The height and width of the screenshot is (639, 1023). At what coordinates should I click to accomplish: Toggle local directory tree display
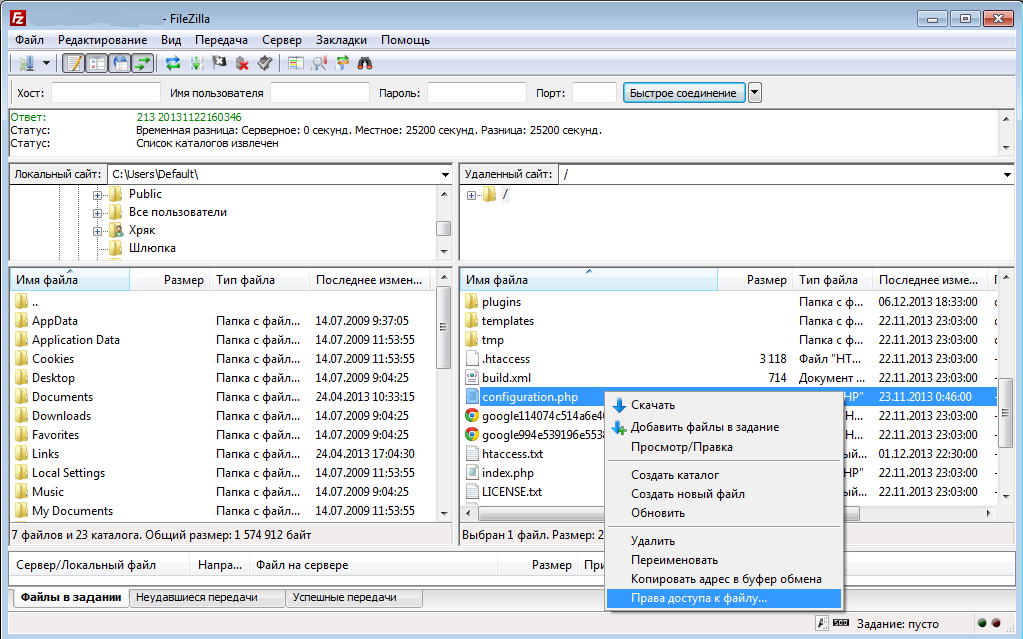pyautogui.click(x=97, y=63)
